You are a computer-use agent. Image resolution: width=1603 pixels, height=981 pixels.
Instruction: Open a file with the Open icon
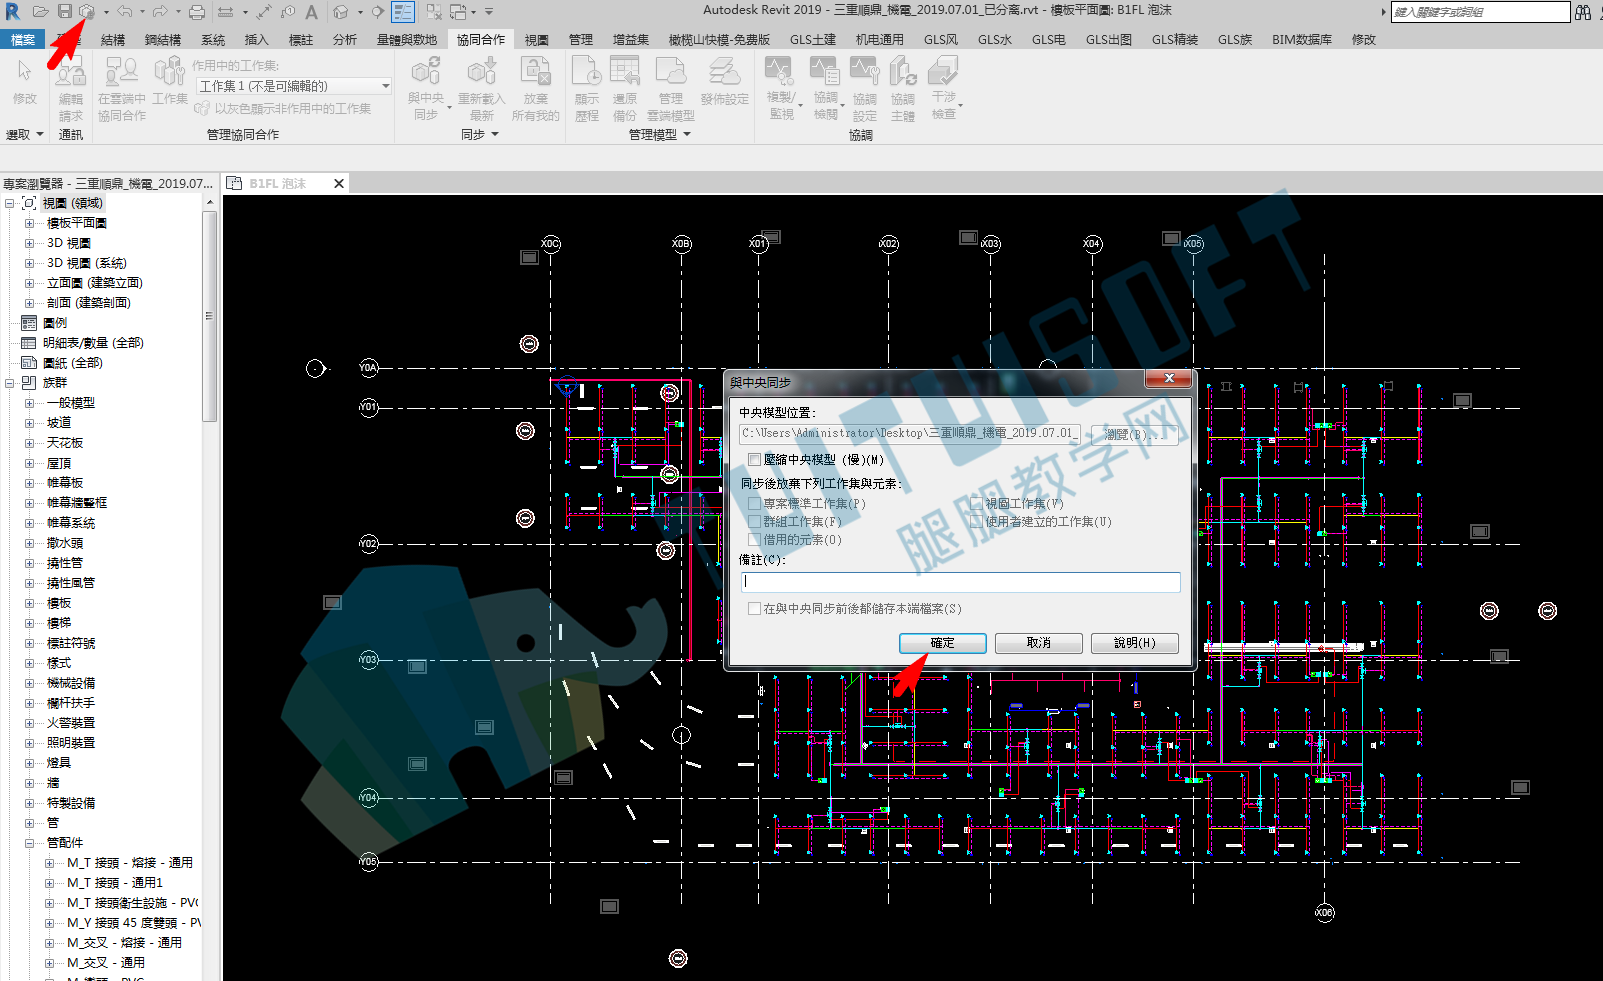point(40,11)
